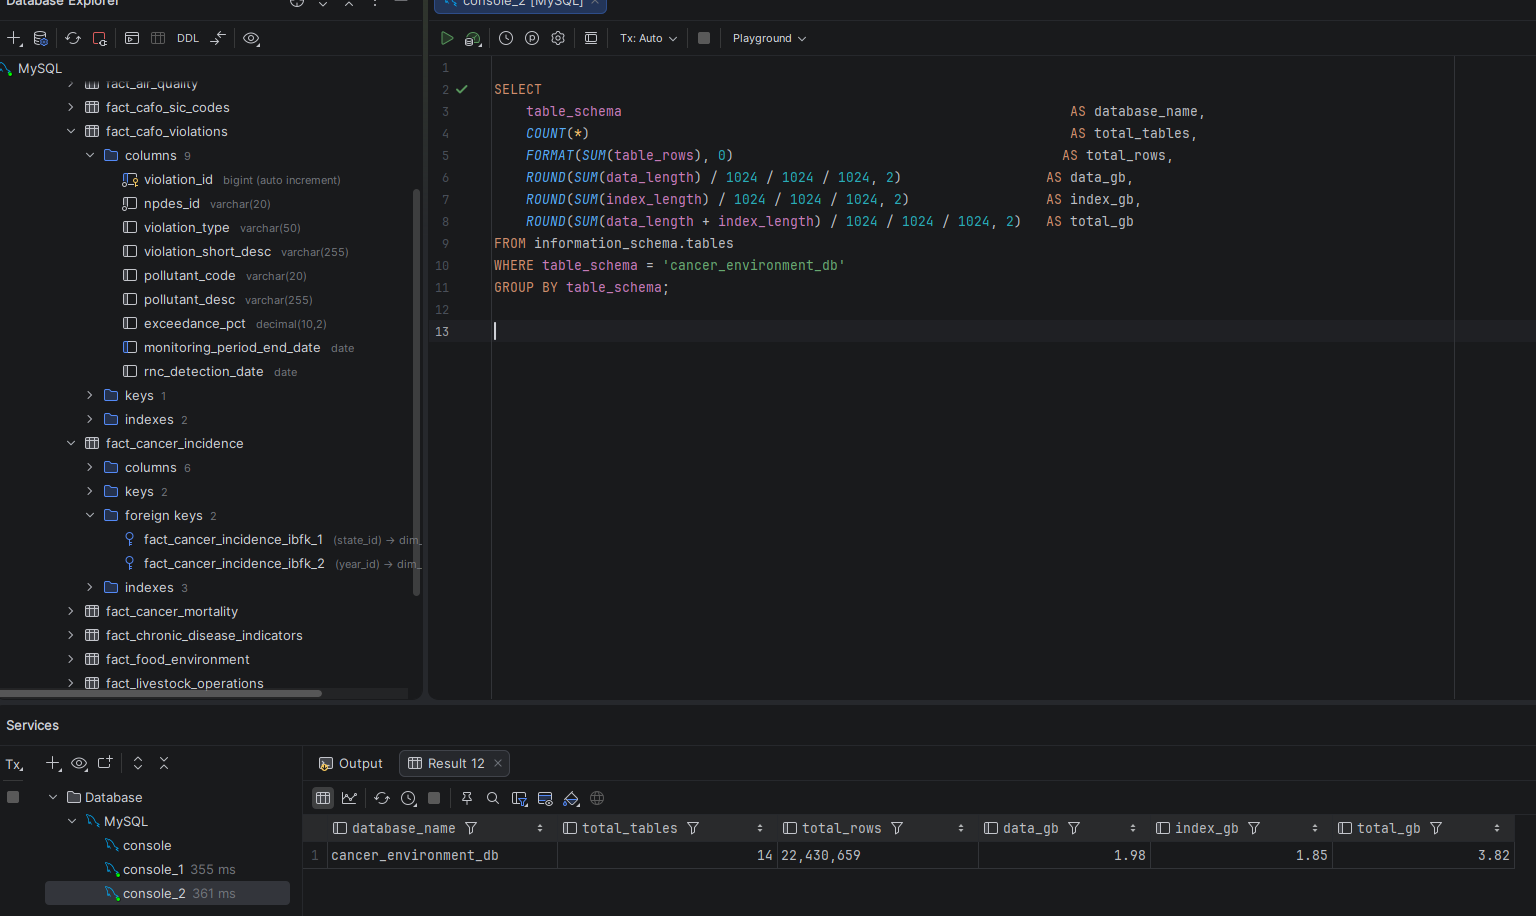This screenshot has width=1536, height=916.
Task: Close the console_2 [MySQL] editor tab
Action: [595, 3]
